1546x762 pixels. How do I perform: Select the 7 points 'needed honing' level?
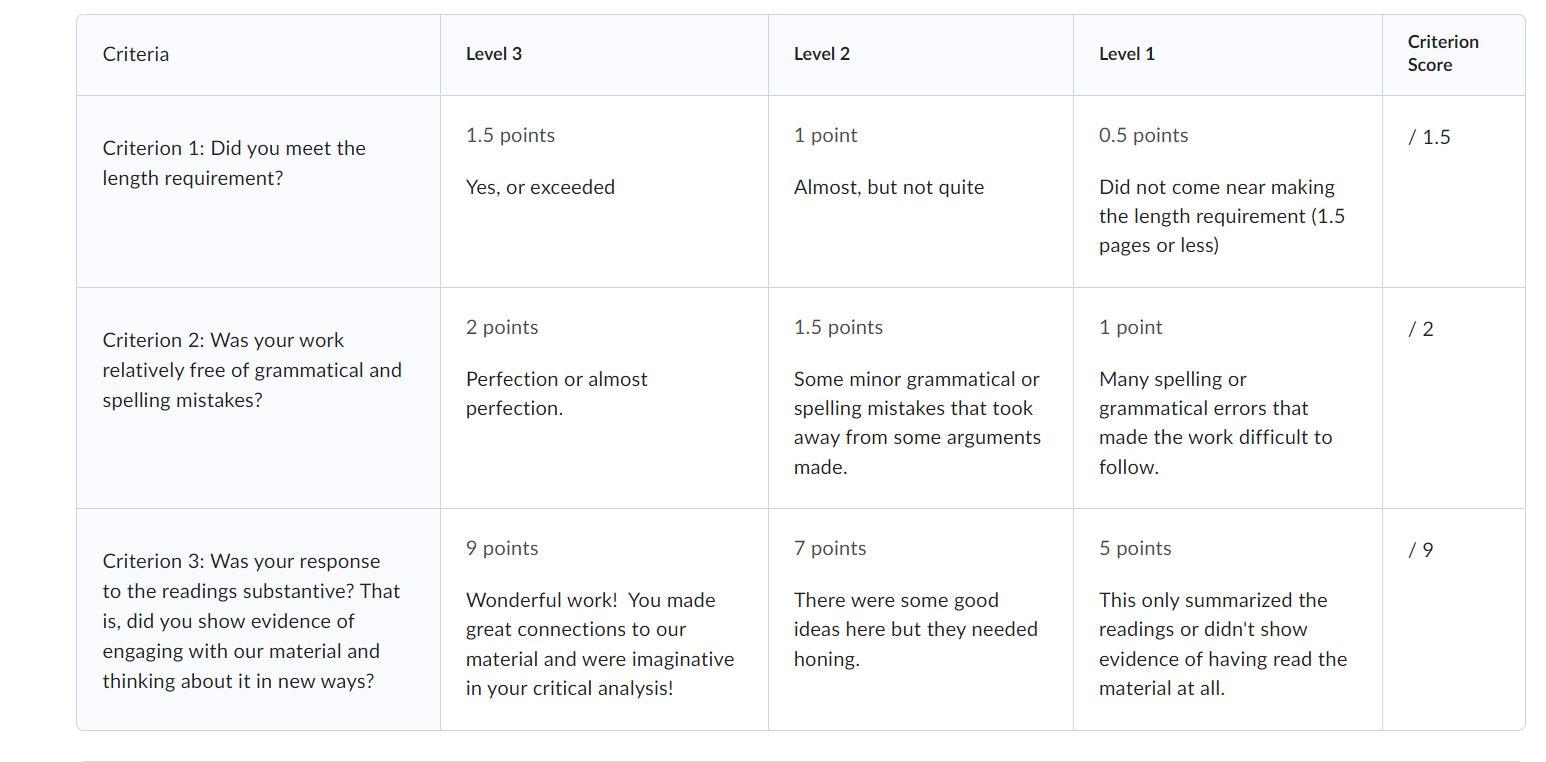pos(915,629)
